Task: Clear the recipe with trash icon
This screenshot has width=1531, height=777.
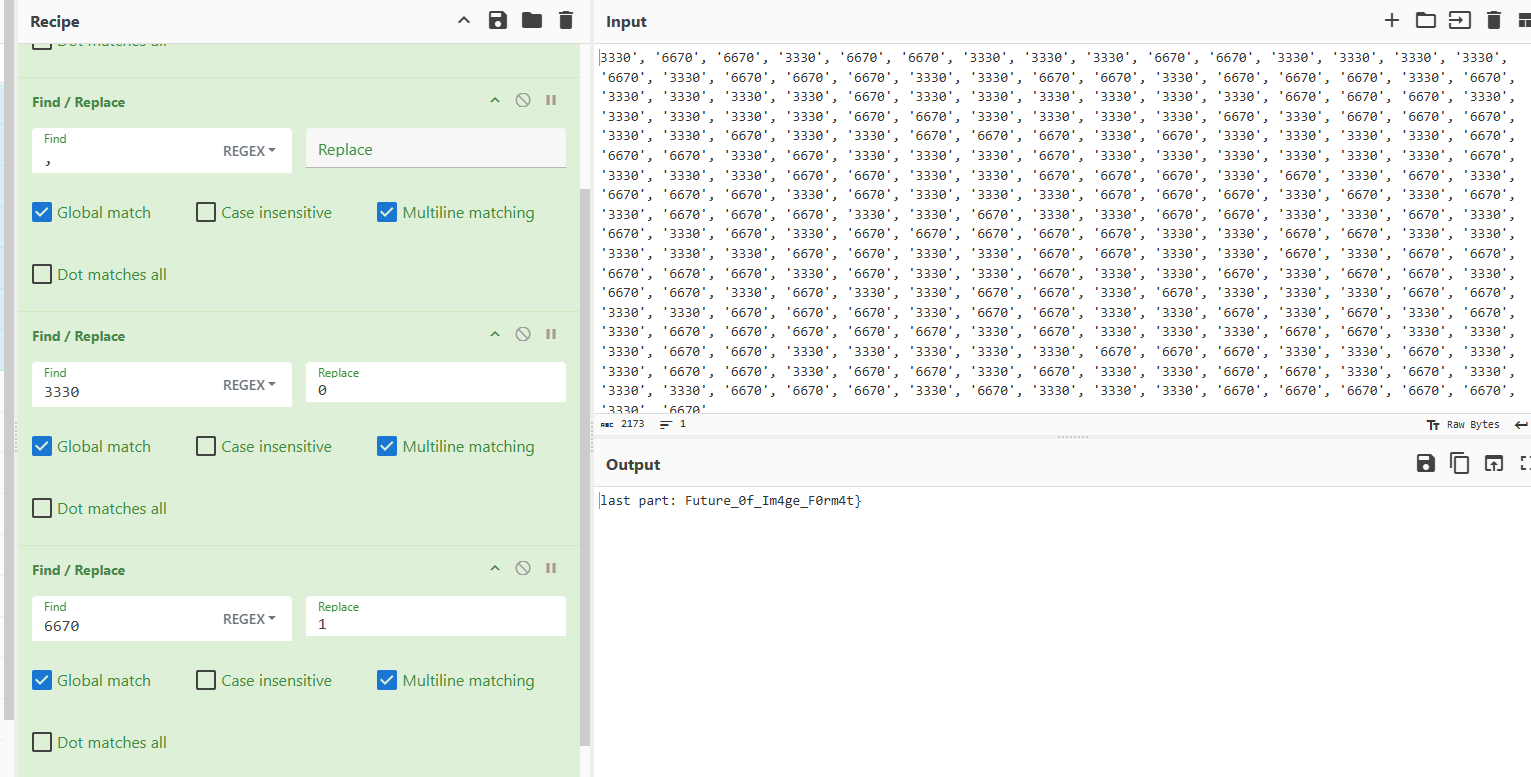Action: click(x=566, y=21)
